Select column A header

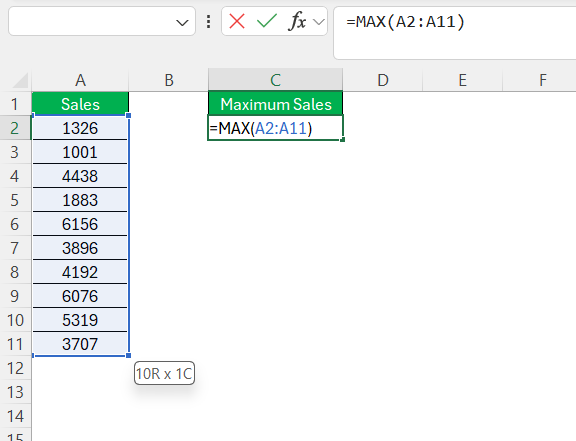pyautogui.click(x=80, y=80)
